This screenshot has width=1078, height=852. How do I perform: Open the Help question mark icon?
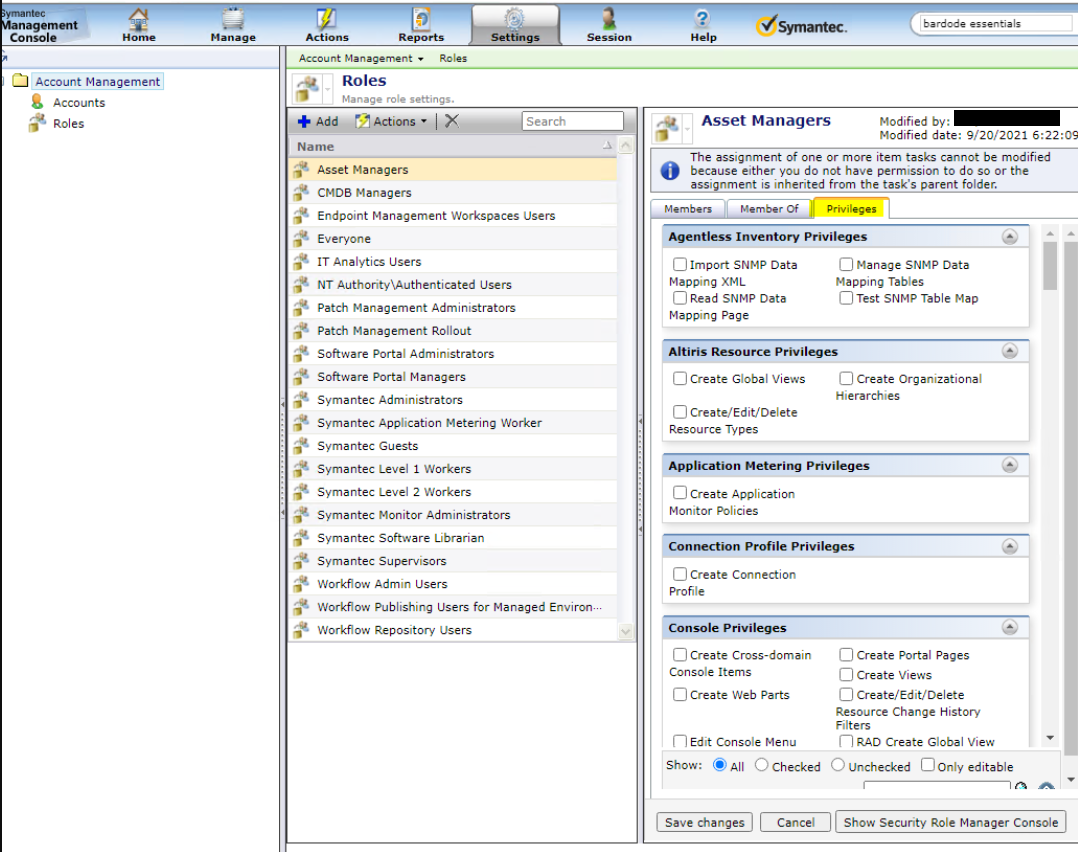(x=703, y=20)
